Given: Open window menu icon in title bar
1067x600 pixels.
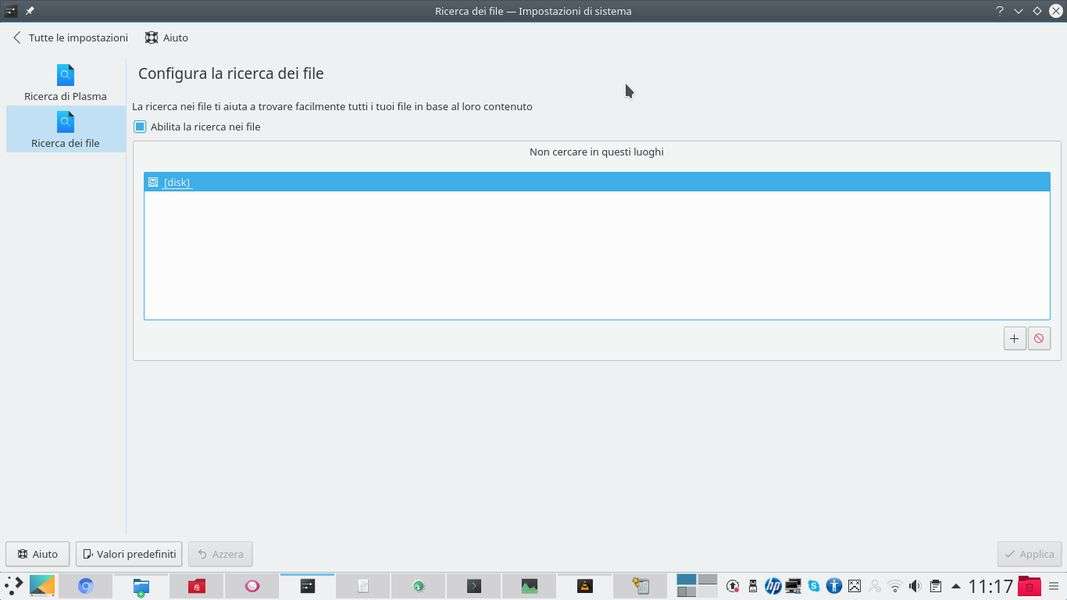Looking at the screenshot, I should coord(11,11).
